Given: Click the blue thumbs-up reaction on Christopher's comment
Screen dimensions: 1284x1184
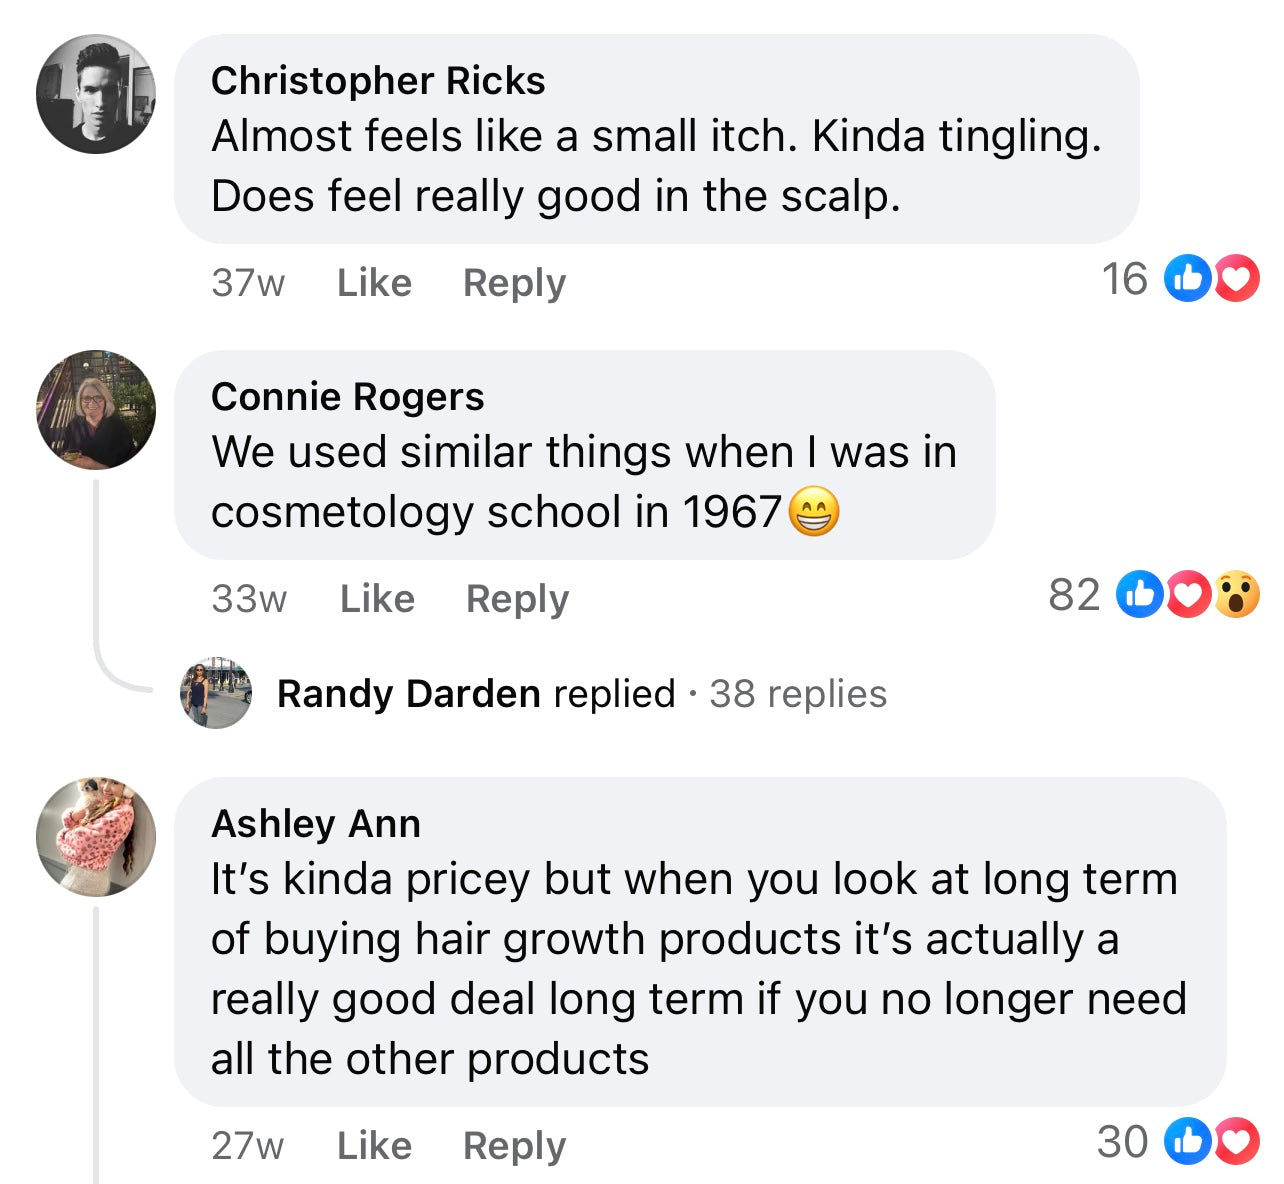Looking at the screenshot, I should 1187,279.
